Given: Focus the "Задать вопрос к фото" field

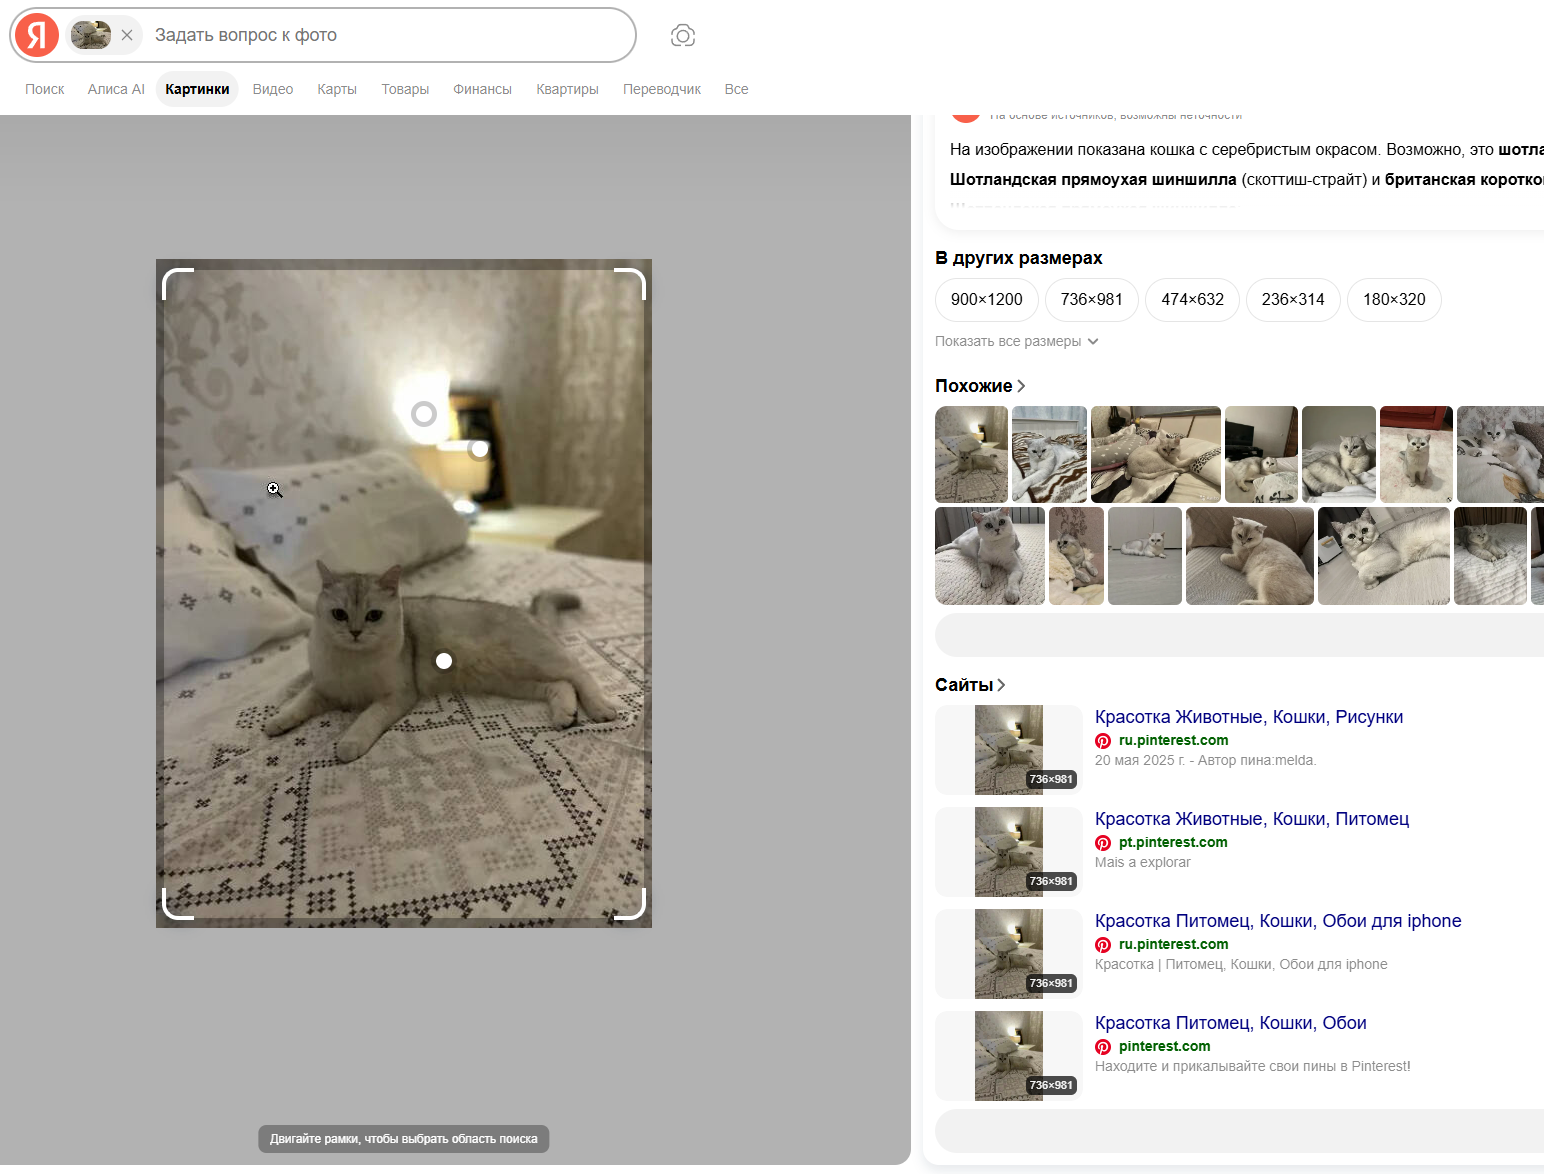Looking at the screenshot, I should point(390,35).
